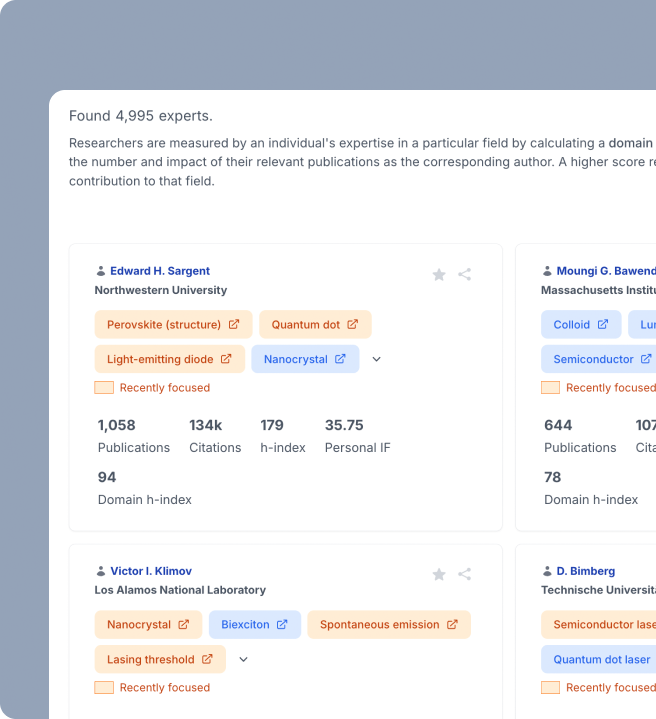Open external link icon on Lasing threshold tag
656x719 pixels.
(207, 659)
